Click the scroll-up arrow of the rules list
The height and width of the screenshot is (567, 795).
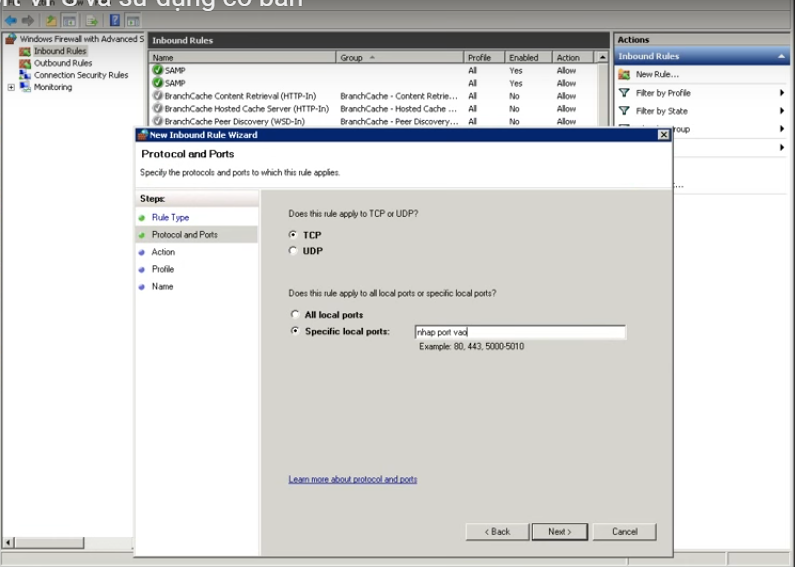[602, 57]
